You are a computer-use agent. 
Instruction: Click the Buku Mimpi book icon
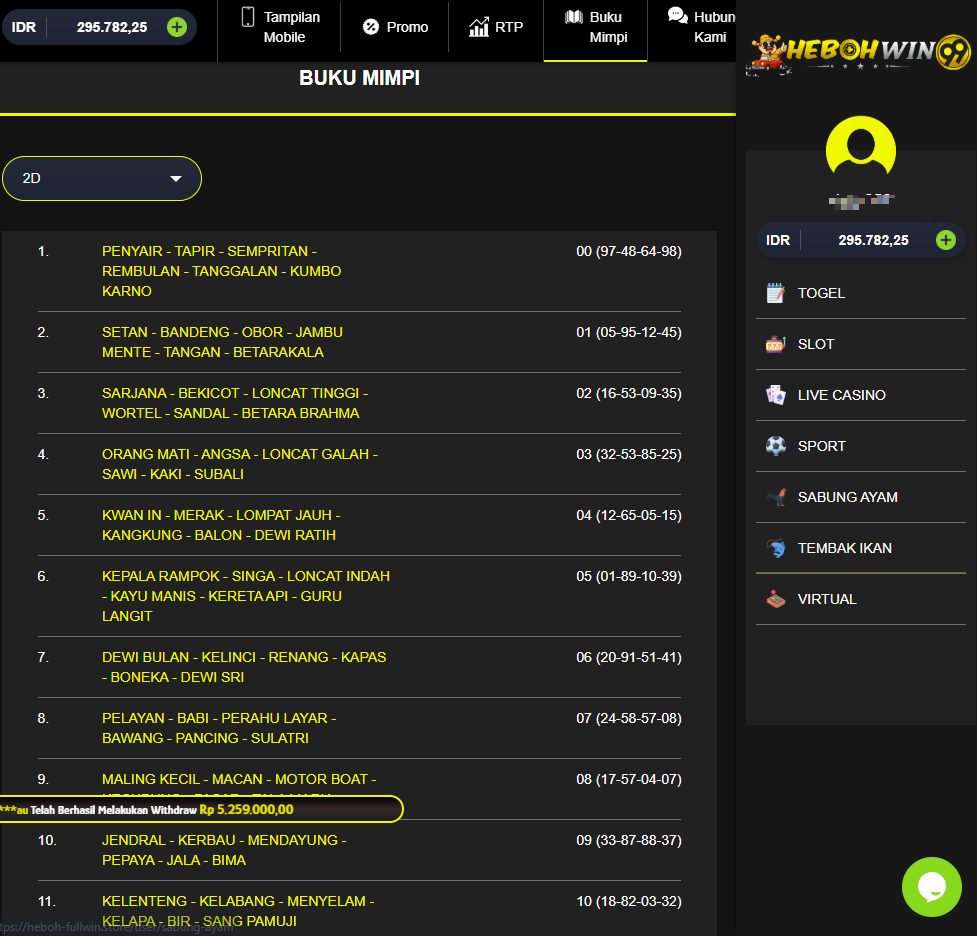click(x=573, y=17)
